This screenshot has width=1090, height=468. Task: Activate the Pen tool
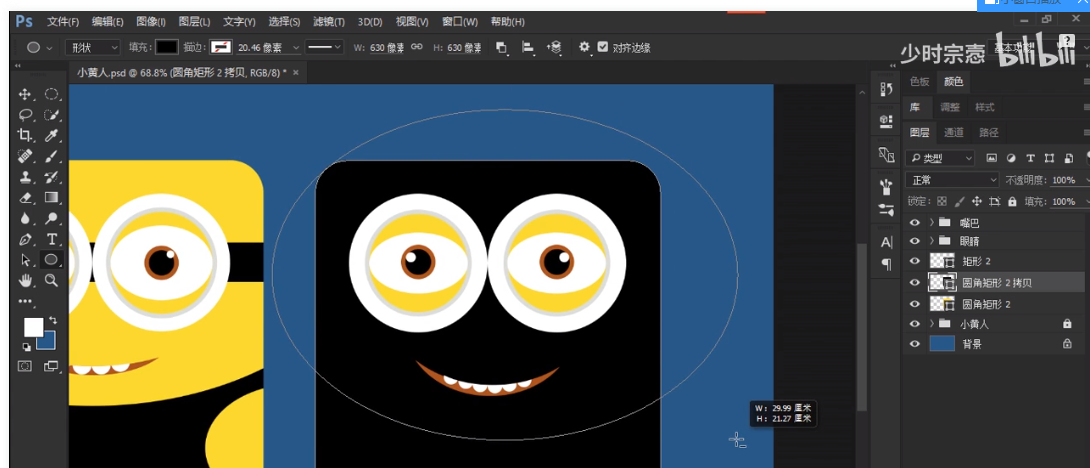coord(26,239)
